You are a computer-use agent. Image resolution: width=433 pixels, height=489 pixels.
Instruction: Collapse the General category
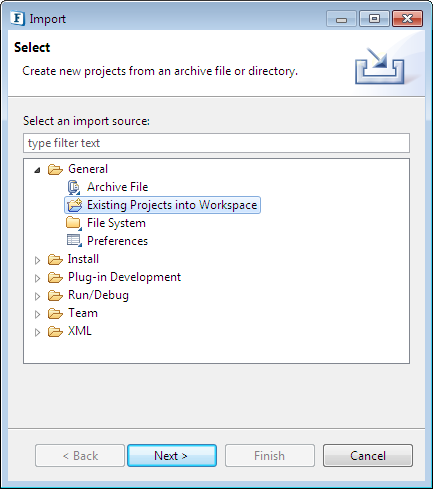37,170
